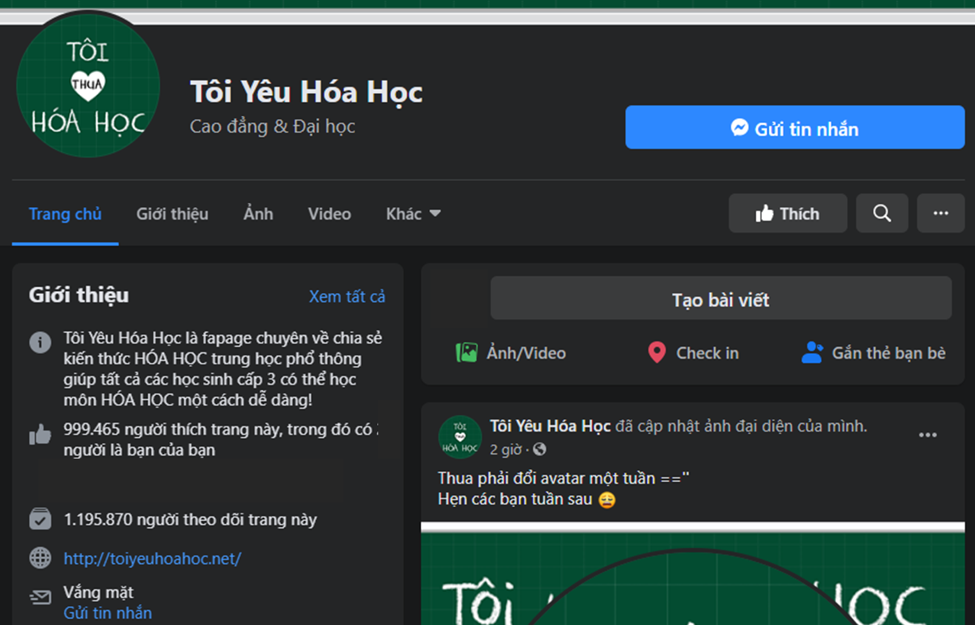Image resolution: width=975 pixels, height=625 pixels.
Task: Open the page's ... options menu
Action: pos(940,213)
